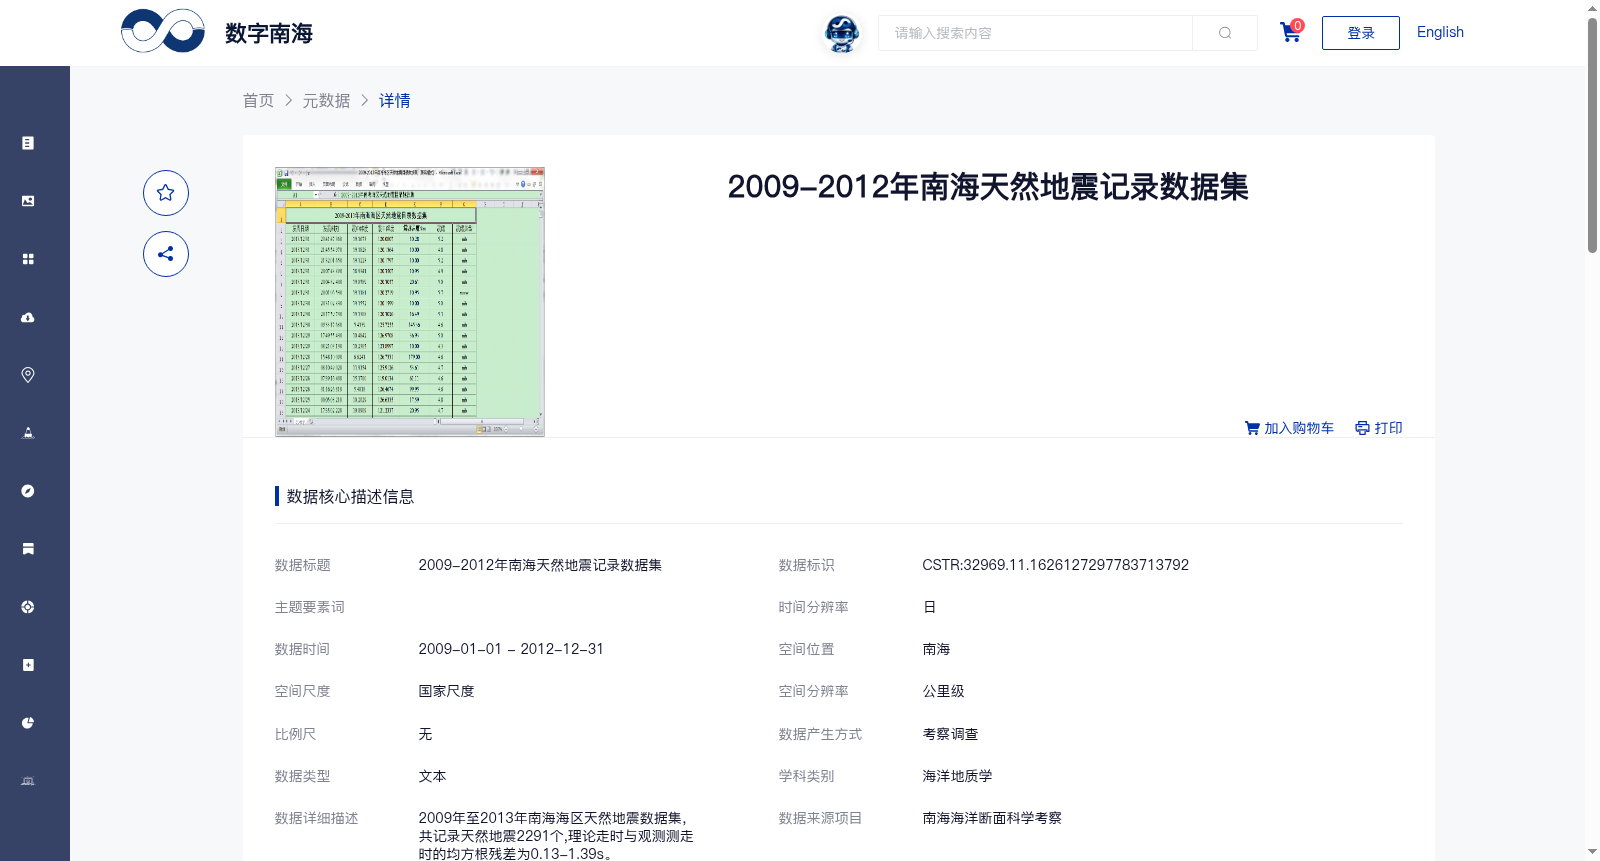Click the dataset title heading
The image size is (1600, 861).
pos(988,187)
